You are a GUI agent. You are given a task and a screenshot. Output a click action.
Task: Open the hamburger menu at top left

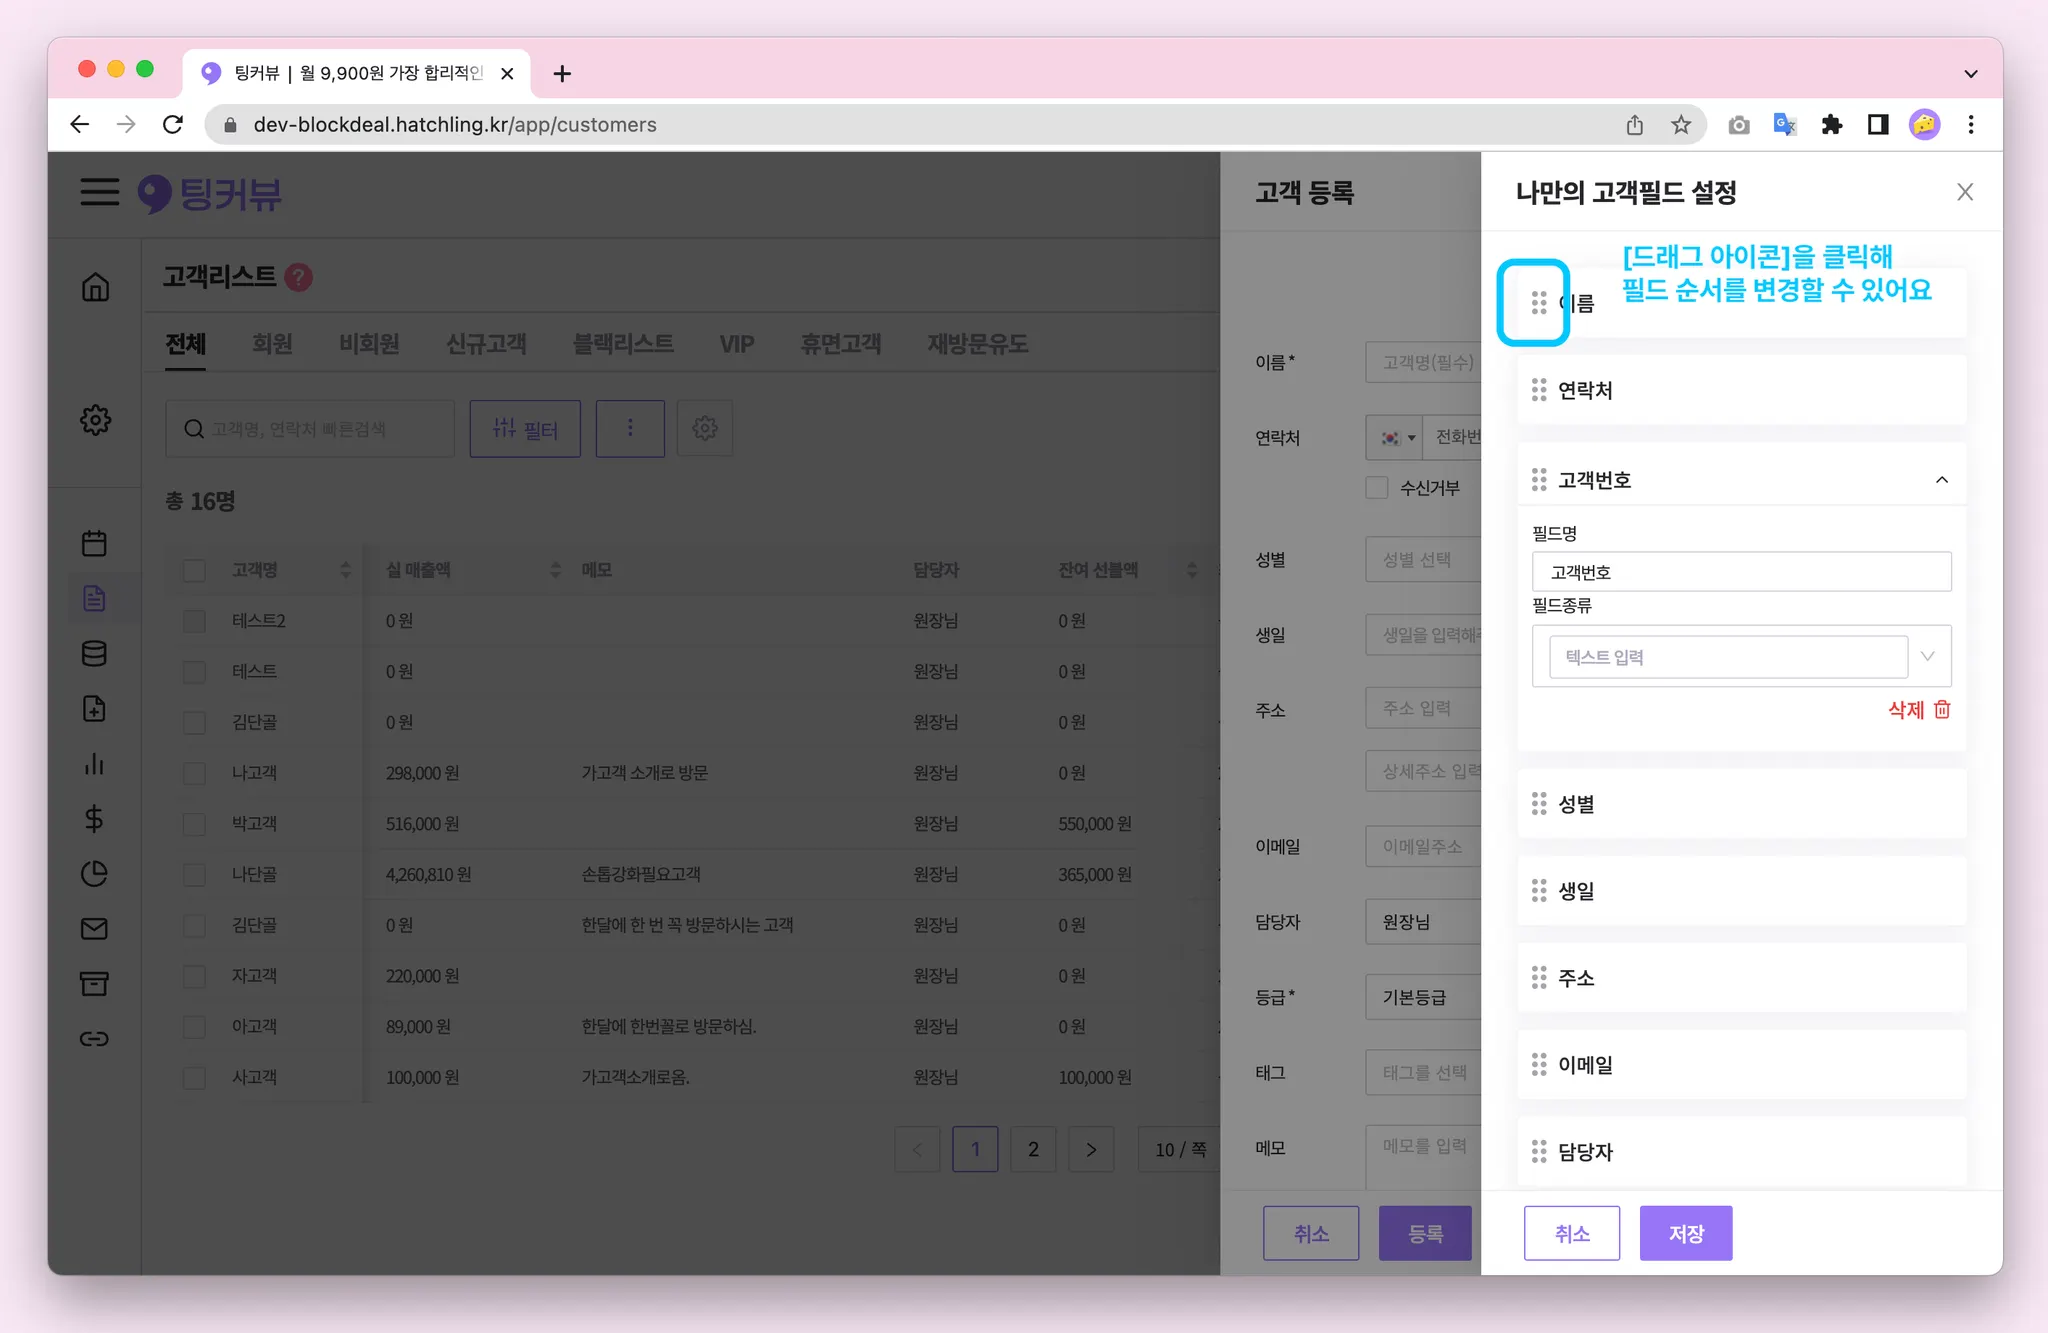99,192
